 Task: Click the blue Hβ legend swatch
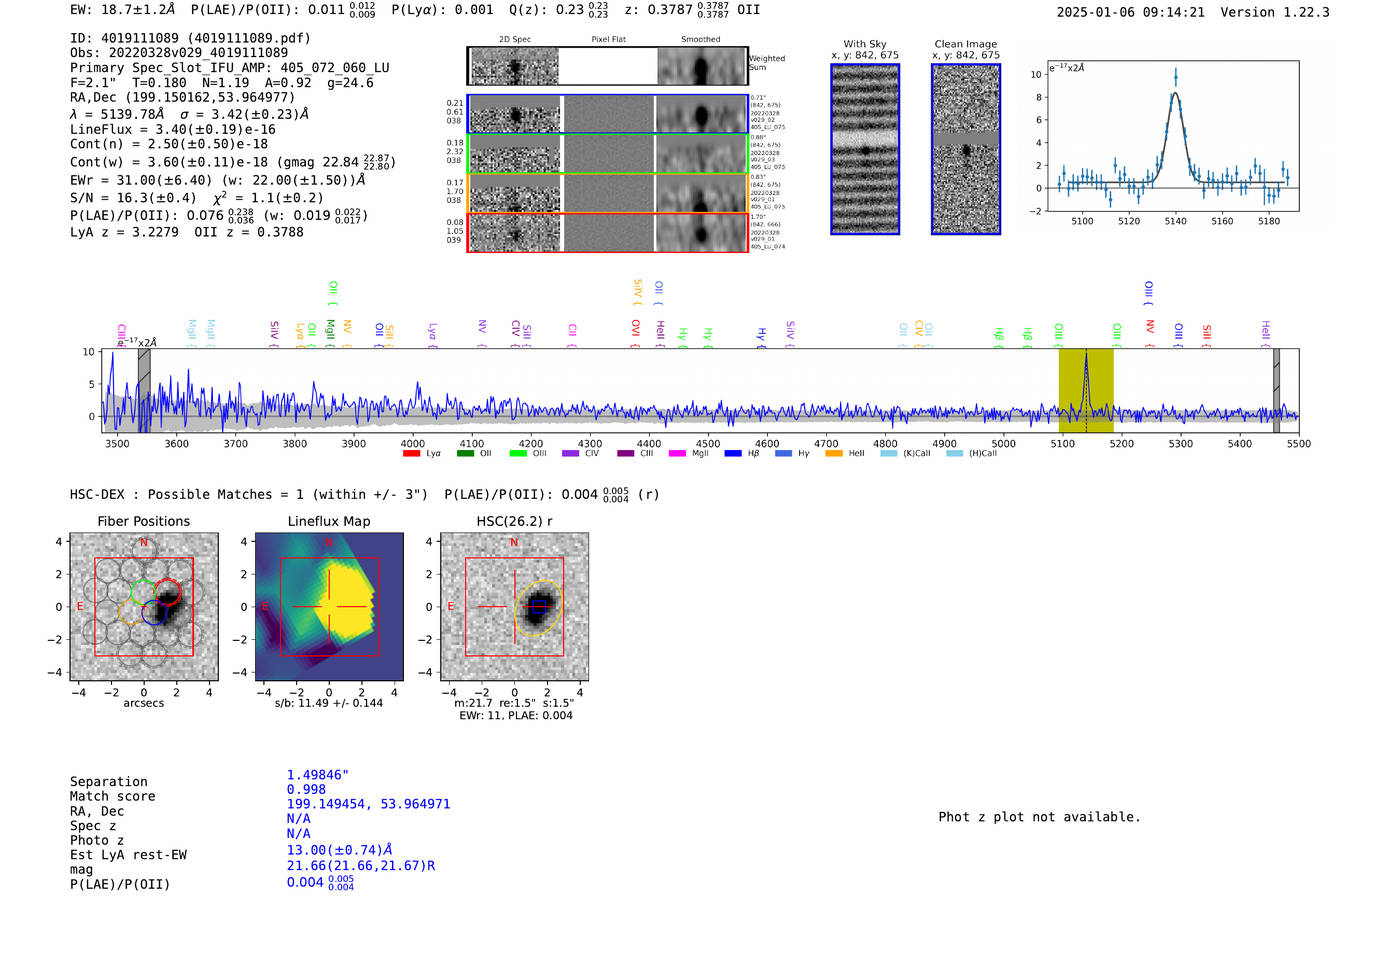click(x=733, y=454)
